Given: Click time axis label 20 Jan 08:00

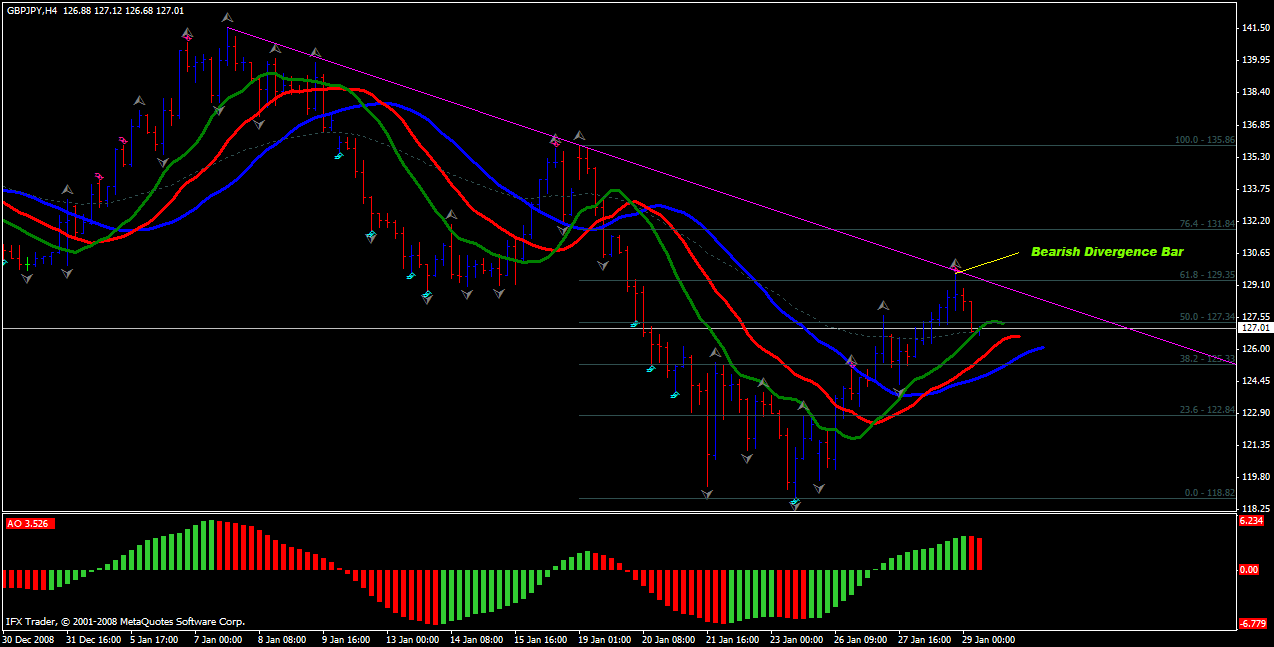Looking at the screenshot, I should point(669,638).
